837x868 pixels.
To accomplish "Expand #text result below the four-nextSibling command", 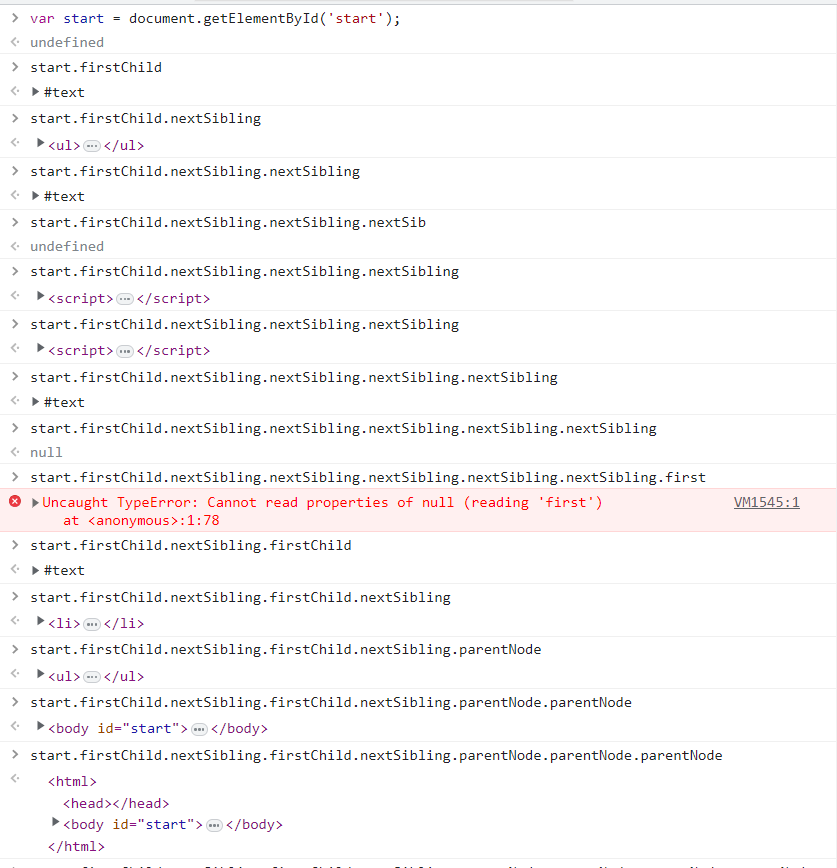I will click(35, 402).
